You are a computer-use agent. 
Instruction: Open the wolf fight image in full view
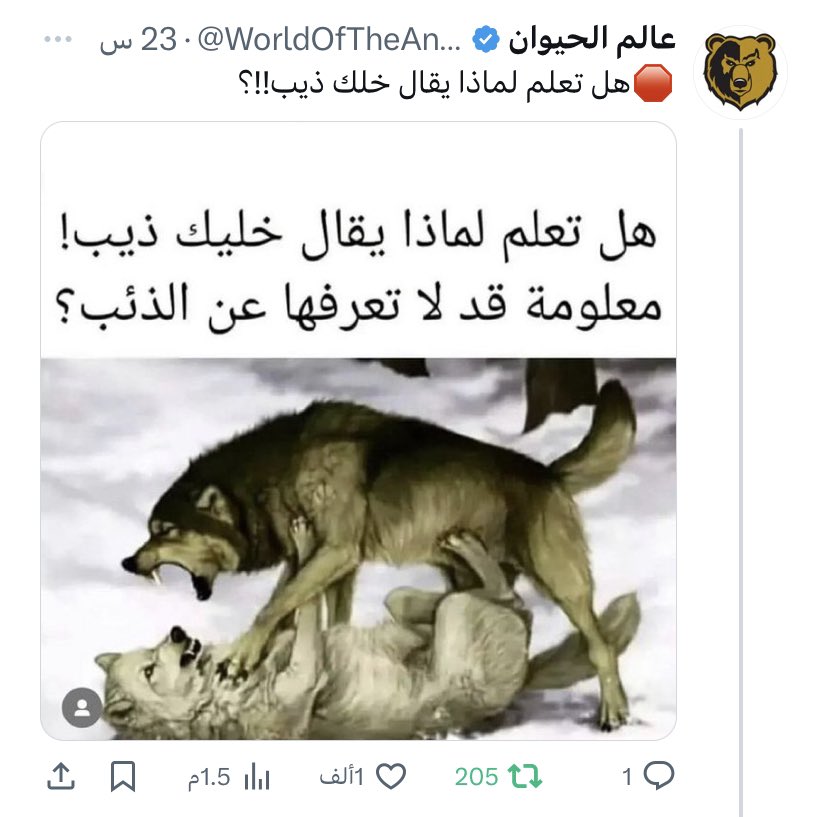[x=359, y=548]
